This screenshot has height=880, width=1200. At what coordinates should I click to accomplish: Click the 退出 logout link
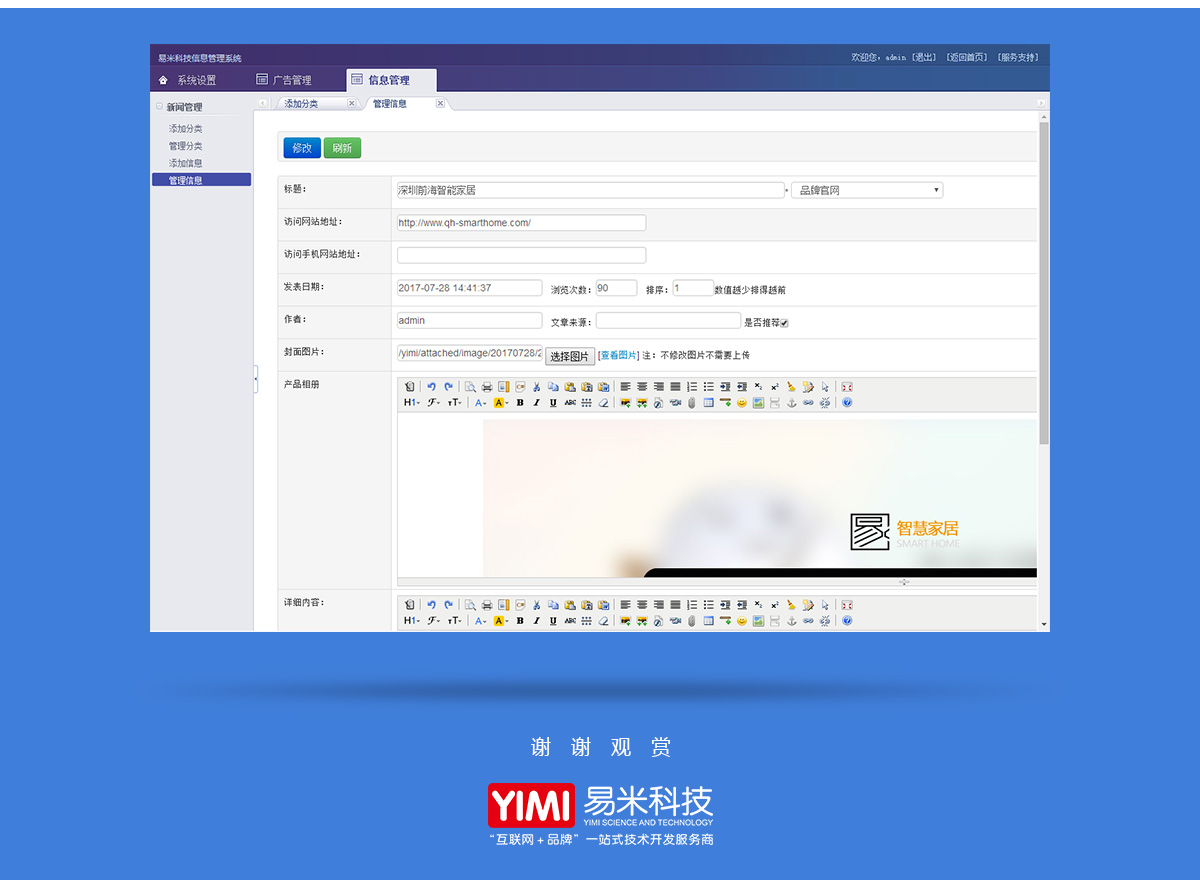(x=923, y=57)
